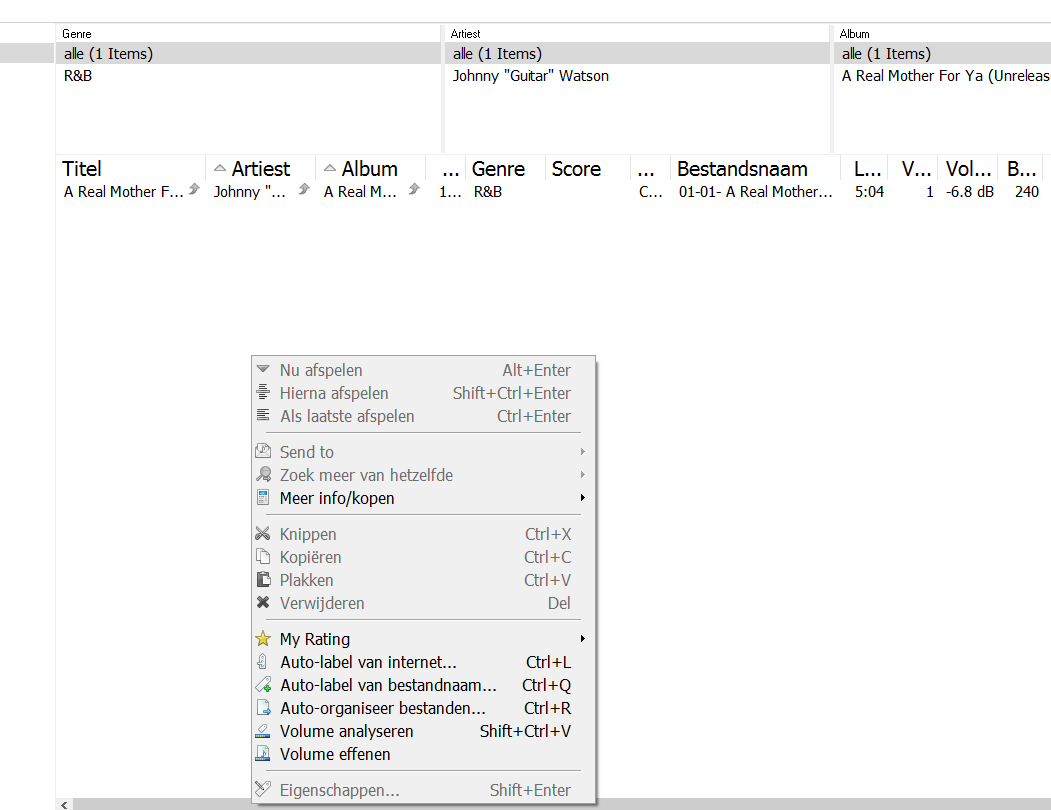The image size is (1051, 810).
Task: Click the Volume effenen icon
Action: [263, 754]
